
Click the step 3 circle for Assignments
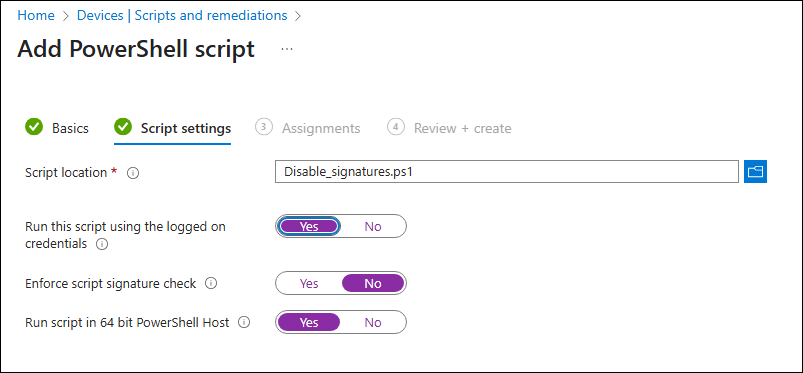click(x=263, y=127)
